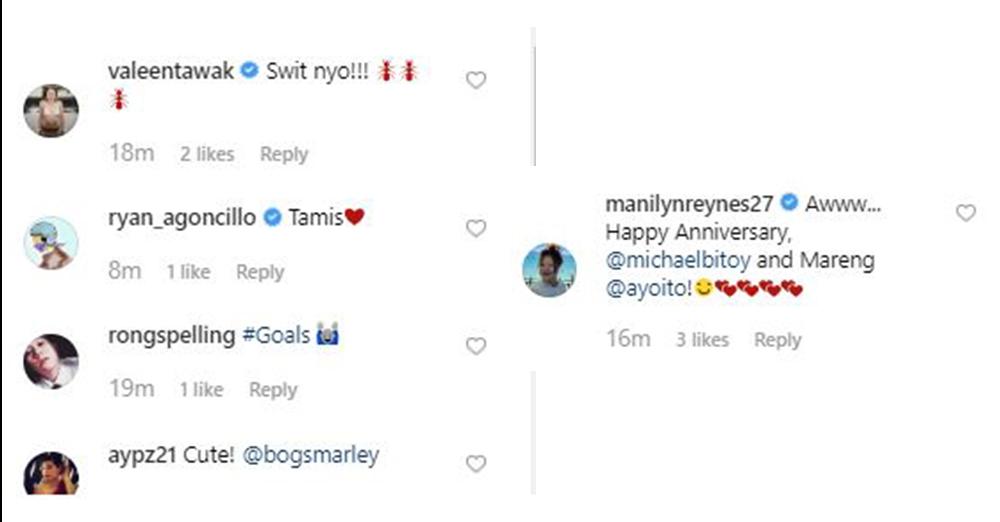Open the valeentawak username link
This screenshot has height=522, width=1000.
(170, 72)
